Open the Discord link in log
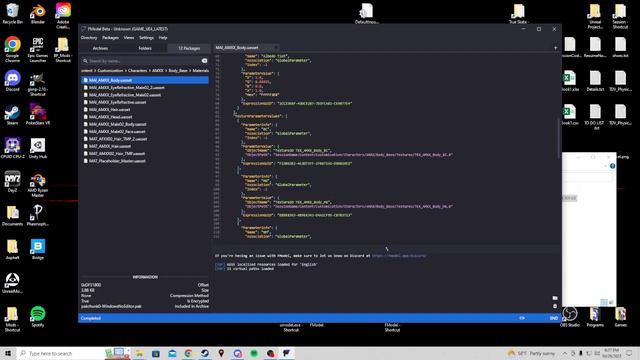This screenshot has height=360, width=640. (x=398, y=256)
